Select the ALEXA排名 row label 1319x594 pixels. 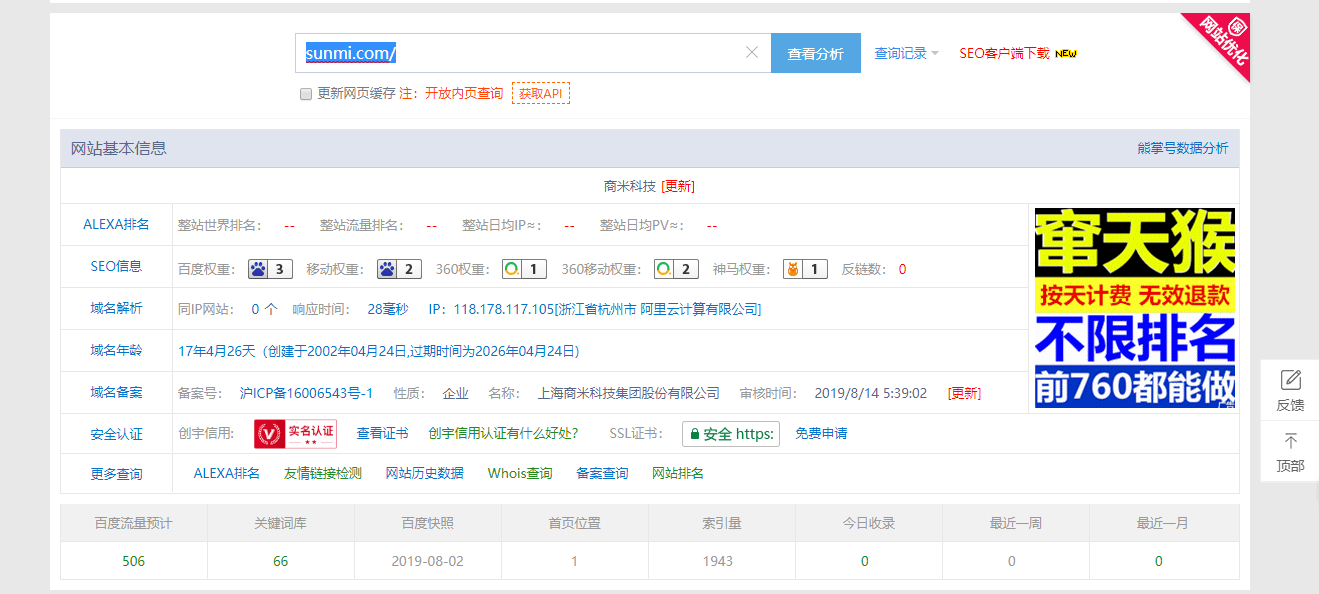coord(116,224)
